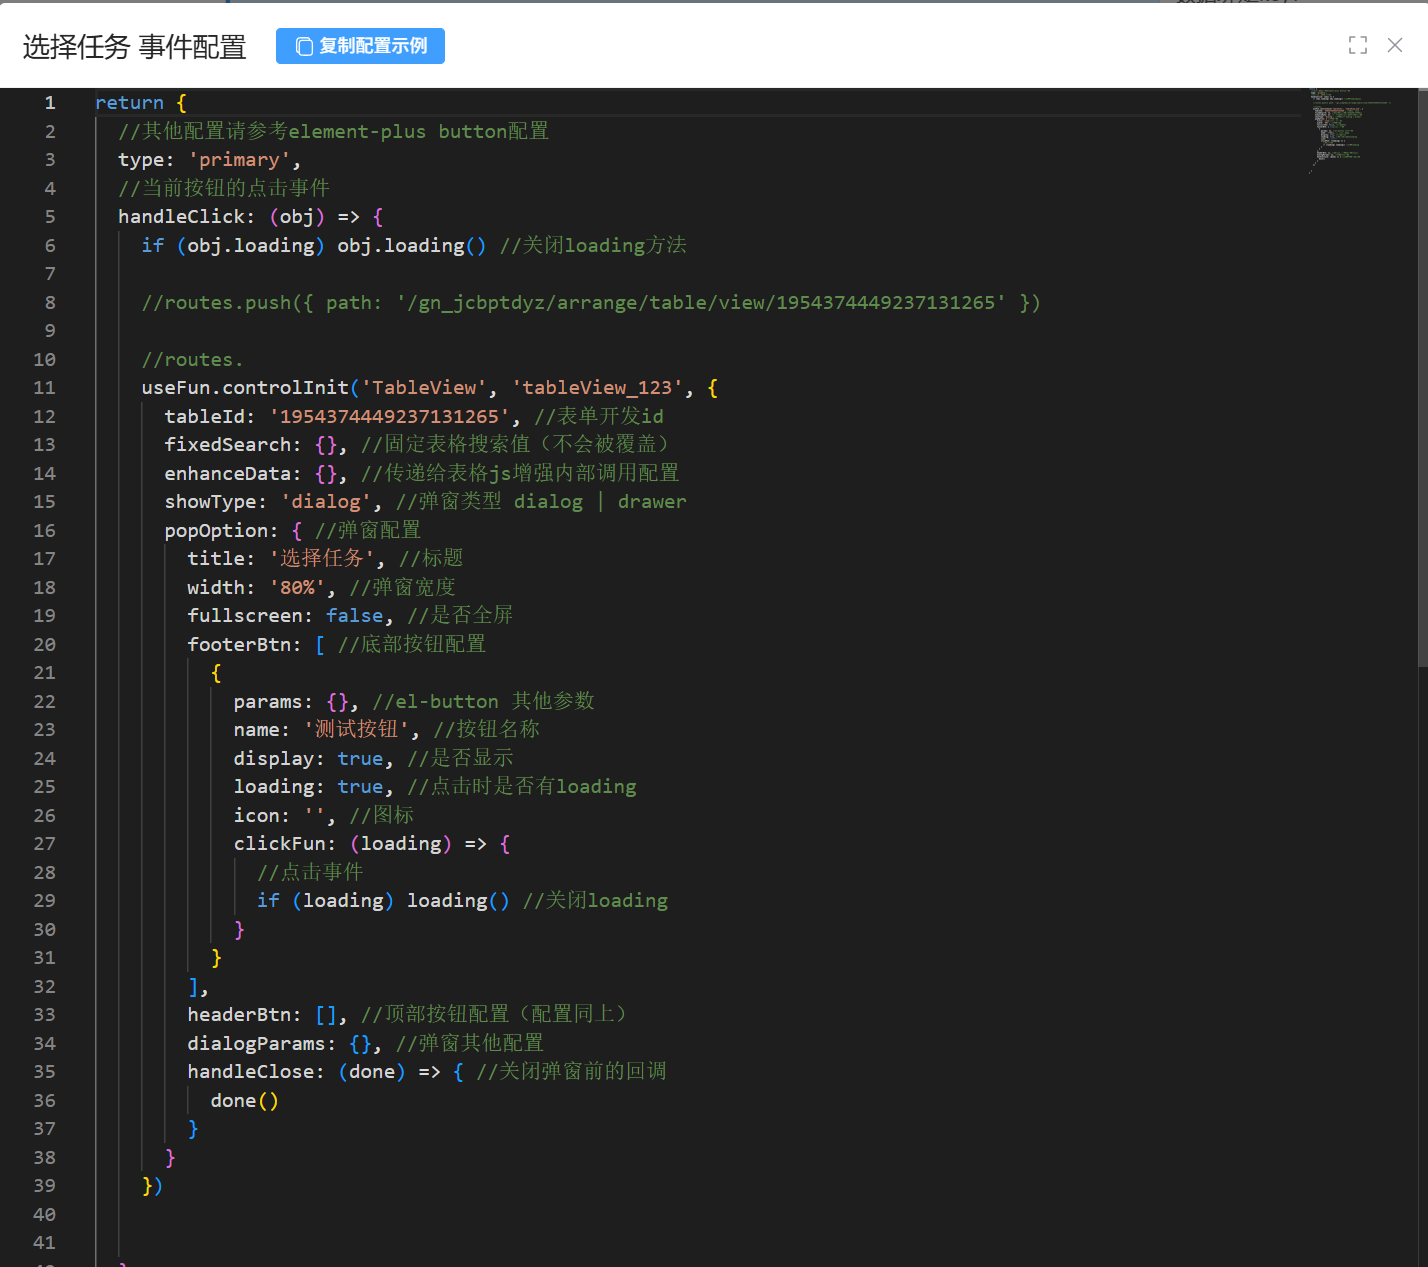Click comment //其他配置请参考element-plus button配置

coord(333,131)
